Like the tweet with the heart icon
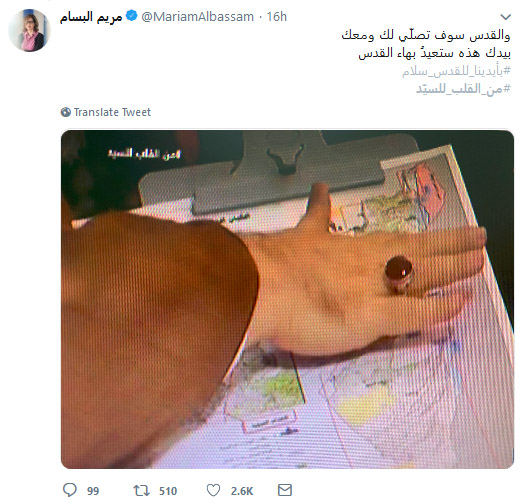The height and width of the screenshot is (503, 523). tap(213, 491)
